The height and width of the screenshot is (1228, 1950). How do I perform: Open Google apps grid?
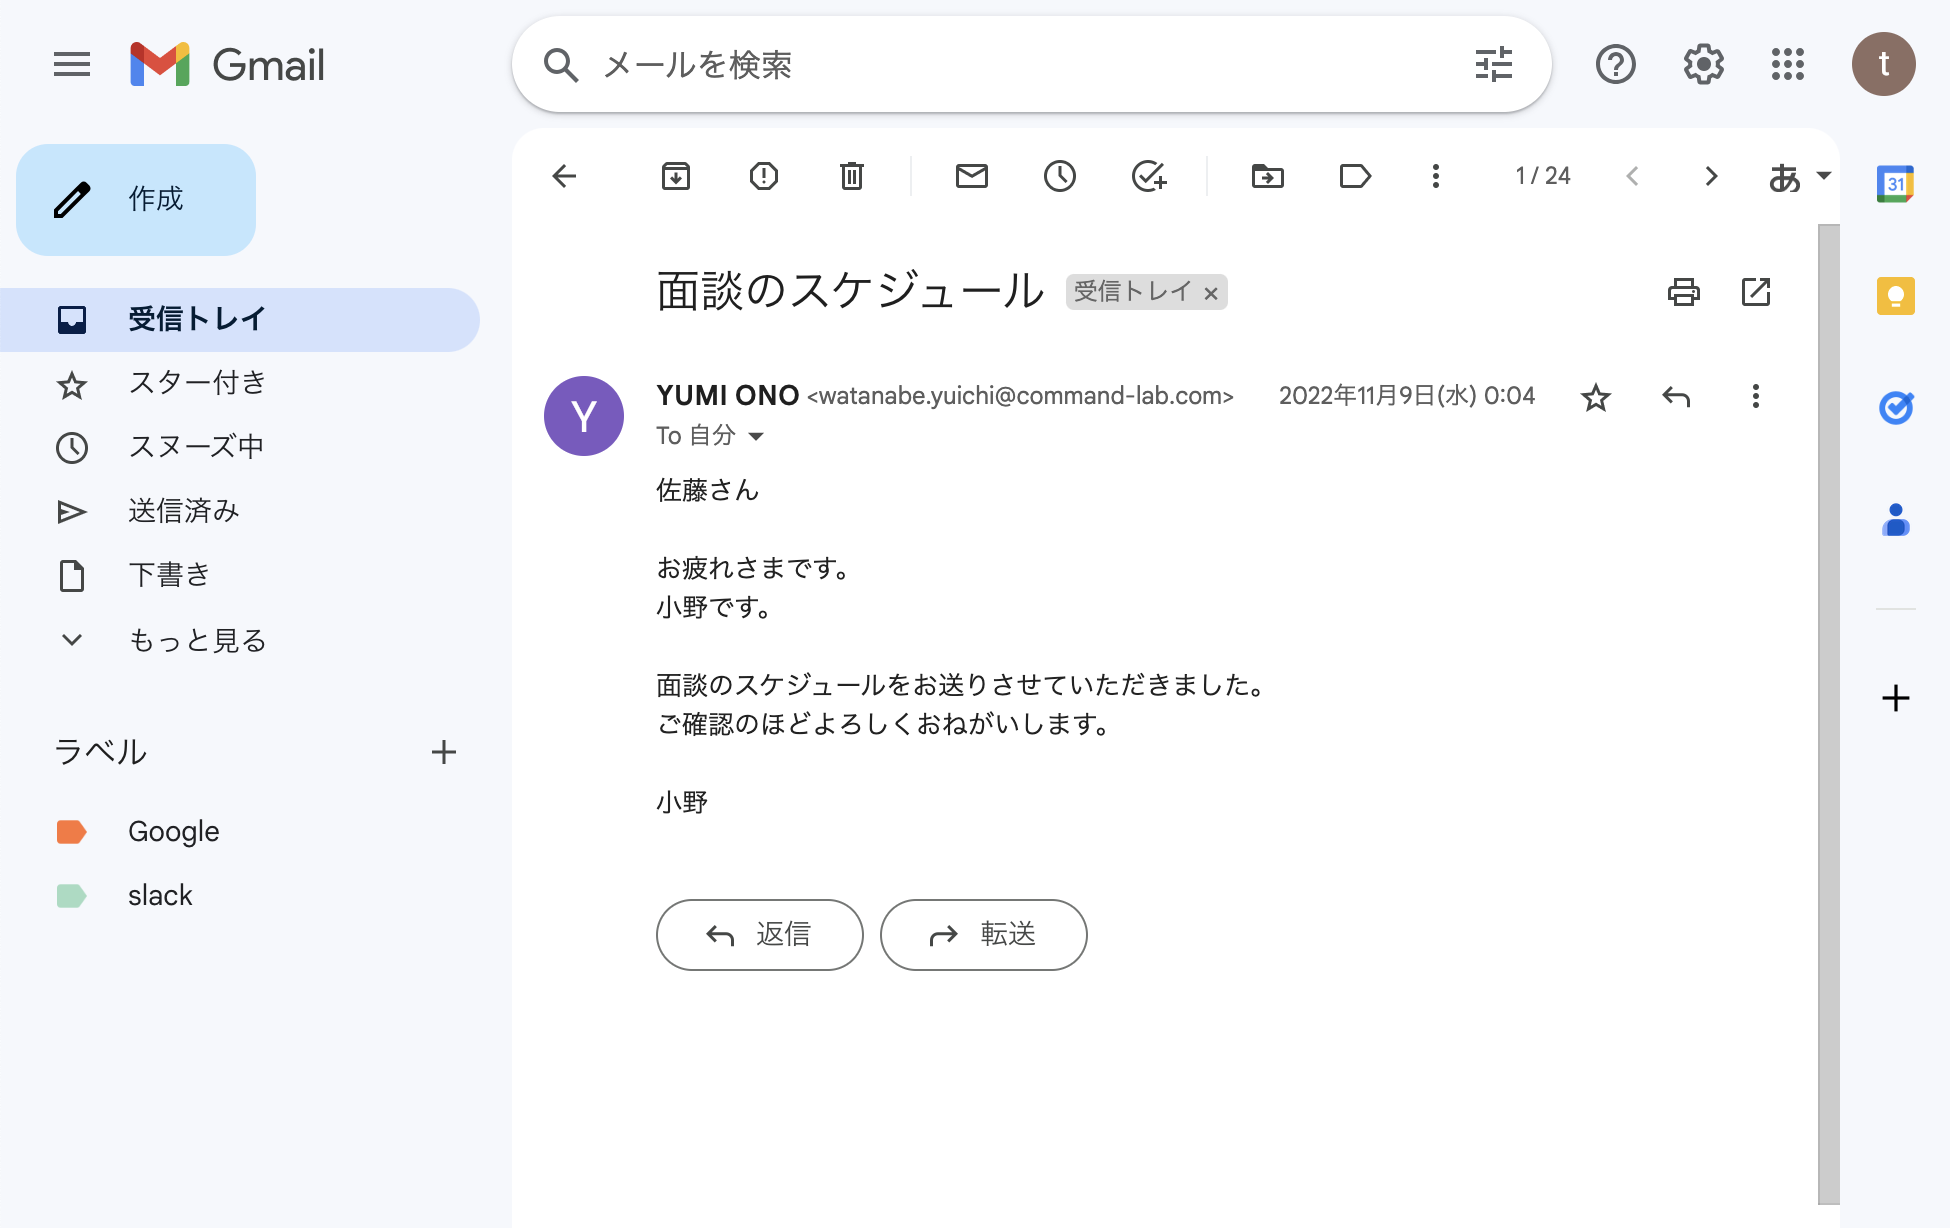tap(1788, 65)
